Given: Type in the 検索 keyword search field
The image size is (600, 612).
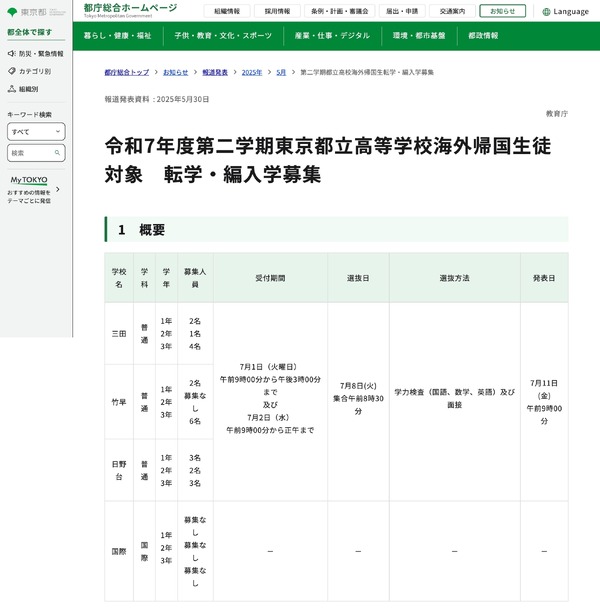Looking at the screenshot, I should (28, 153).
